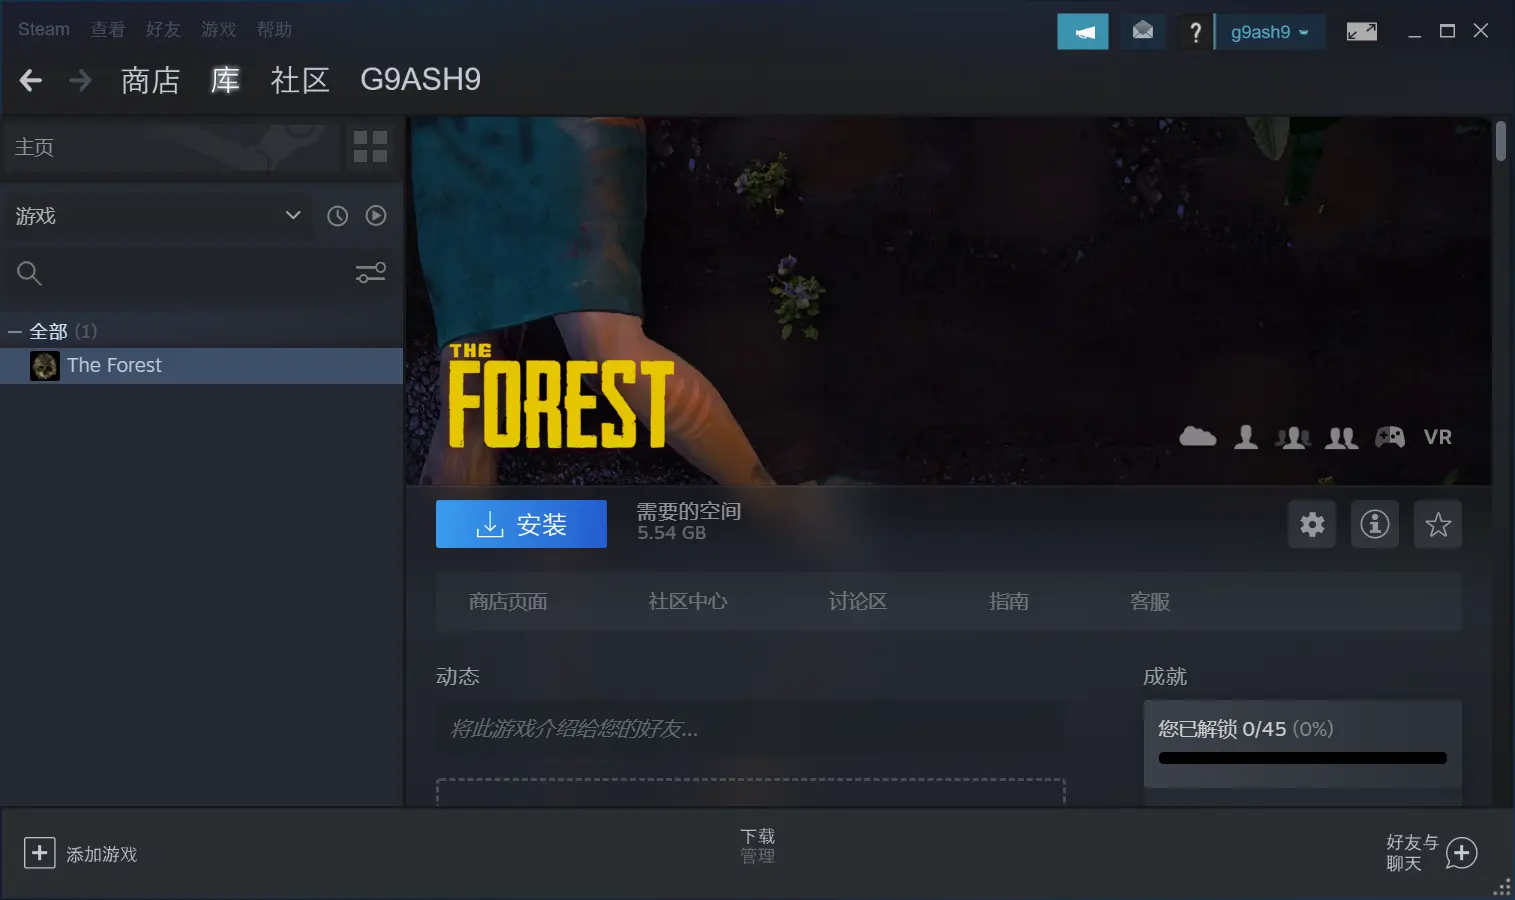Open the help question mark icon
The width and height of the screenshot is (1515, 900).
[1194, 32]
